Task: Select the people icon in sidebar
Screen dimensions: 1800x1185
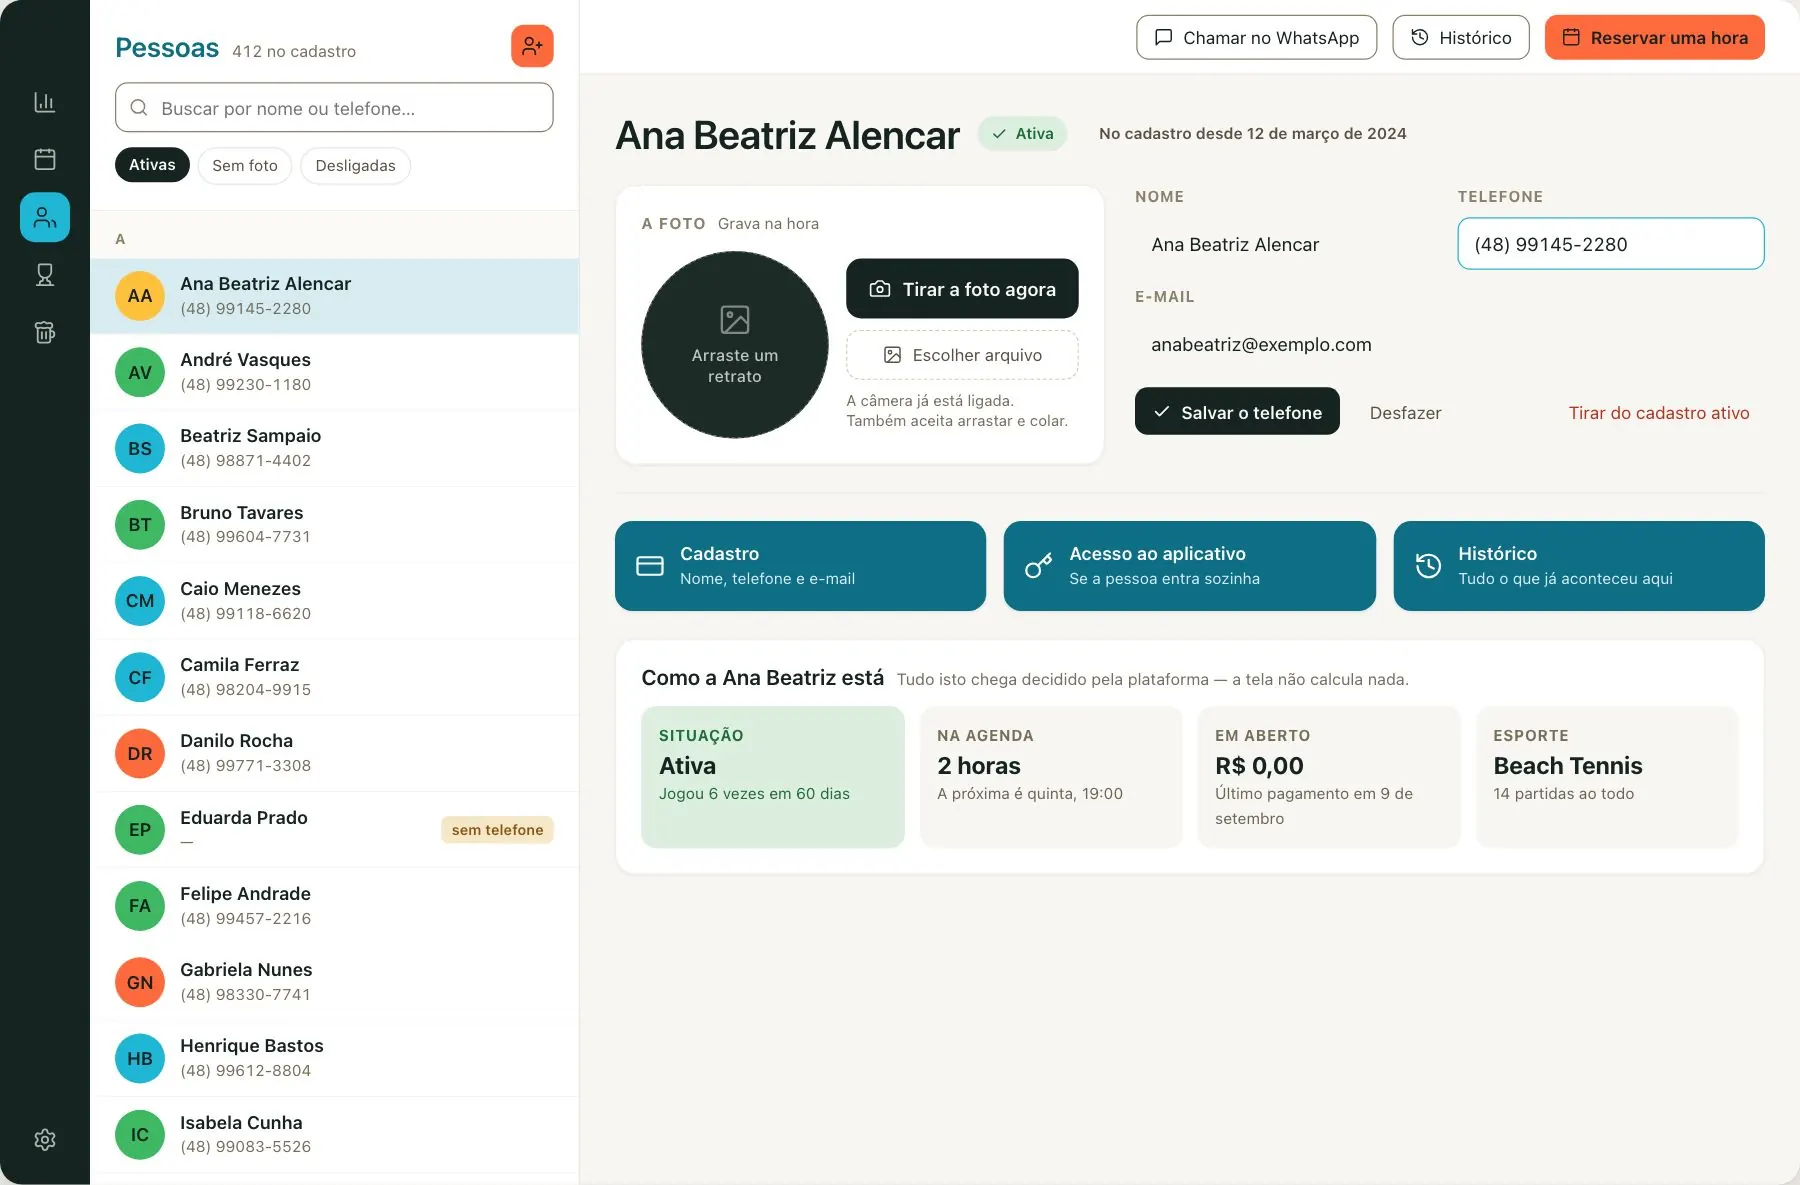Action: (45, 217)
